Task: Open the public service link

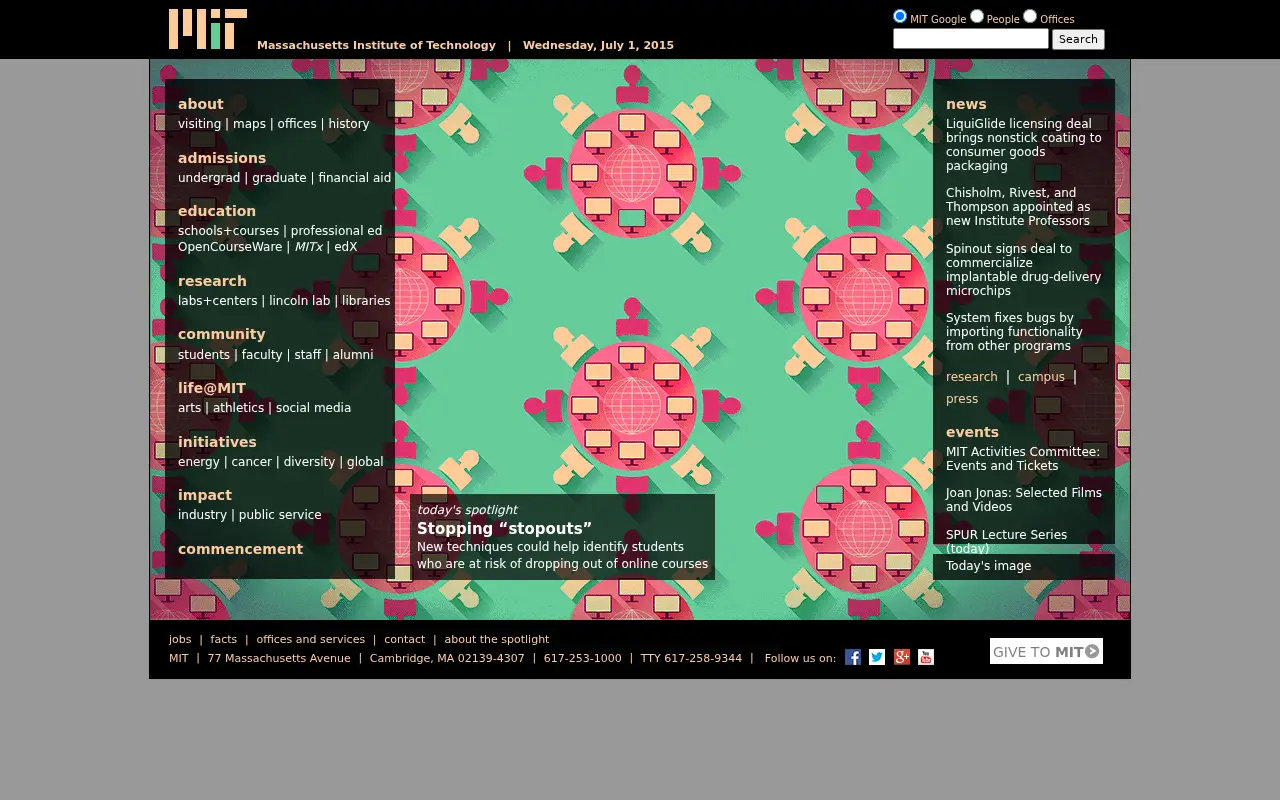Action: click(280, 515)
